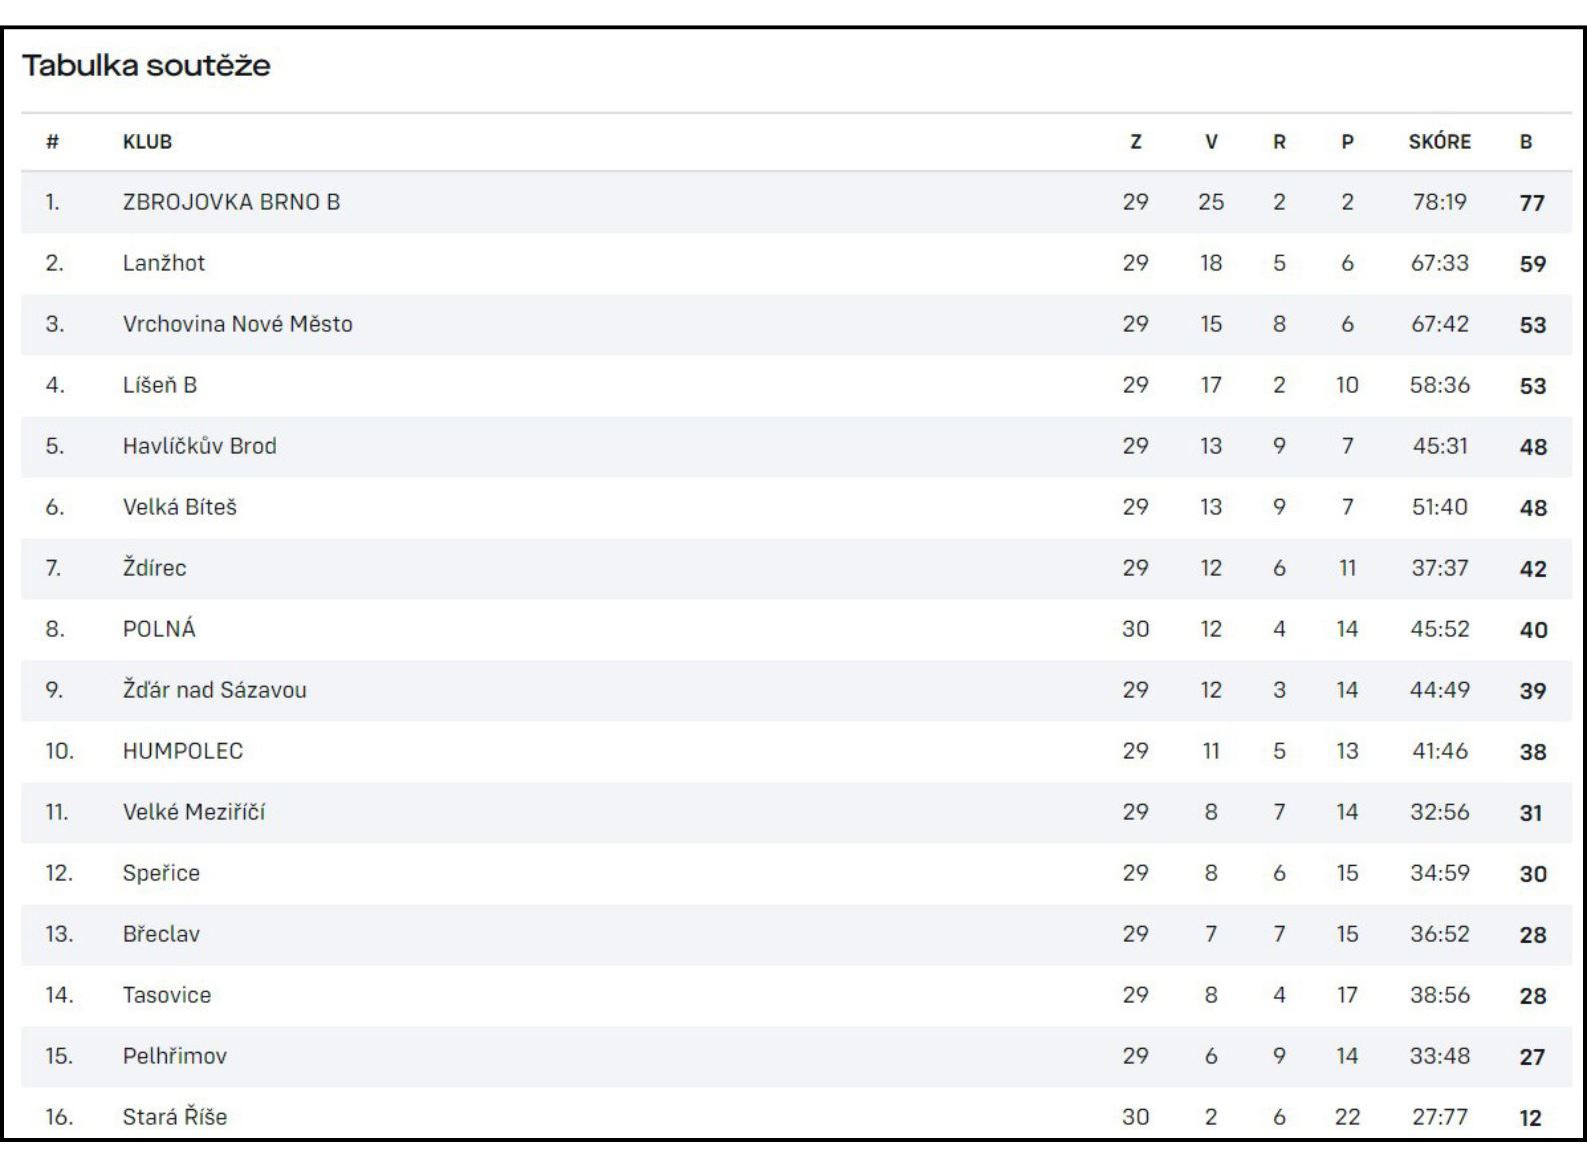The height and width of the screenshot is (1165, 1587).
Task: Click the B points column header
Action: (x=1526, y=142)
